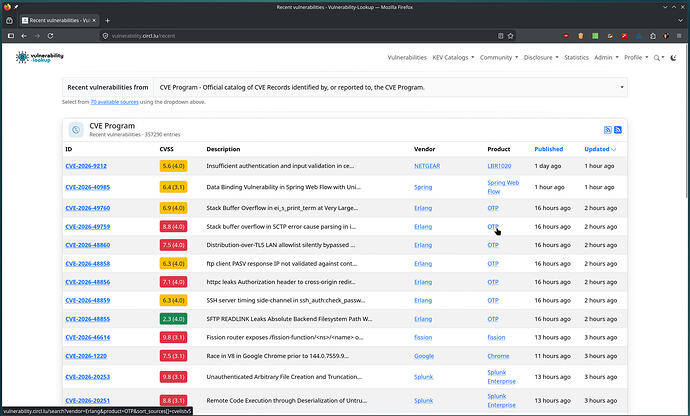The height and width of the screenshot is (416, 690).
Task: Click Erlang vendor in CVE-2026-48858 row
Action: pyautogui.click(x=423, y=264)
